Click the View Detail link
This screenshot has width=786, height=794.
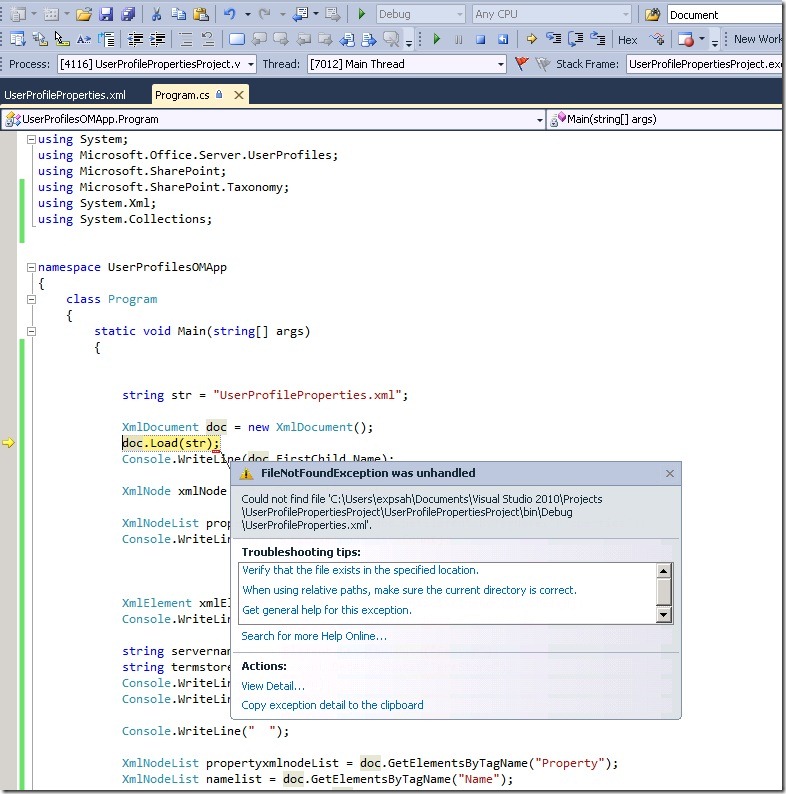[x=273, y=686]
